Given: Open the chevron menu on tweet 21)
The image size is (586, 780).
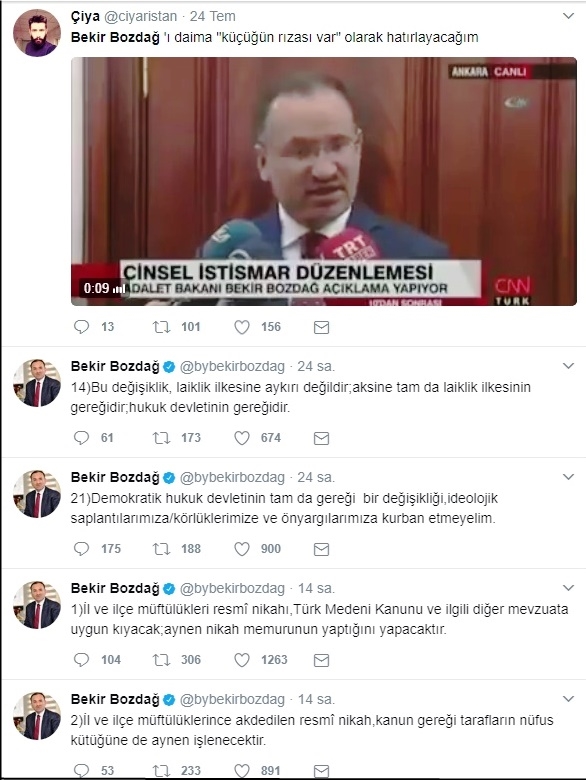Looking at the screenshot, I should [x=568, y=477].
